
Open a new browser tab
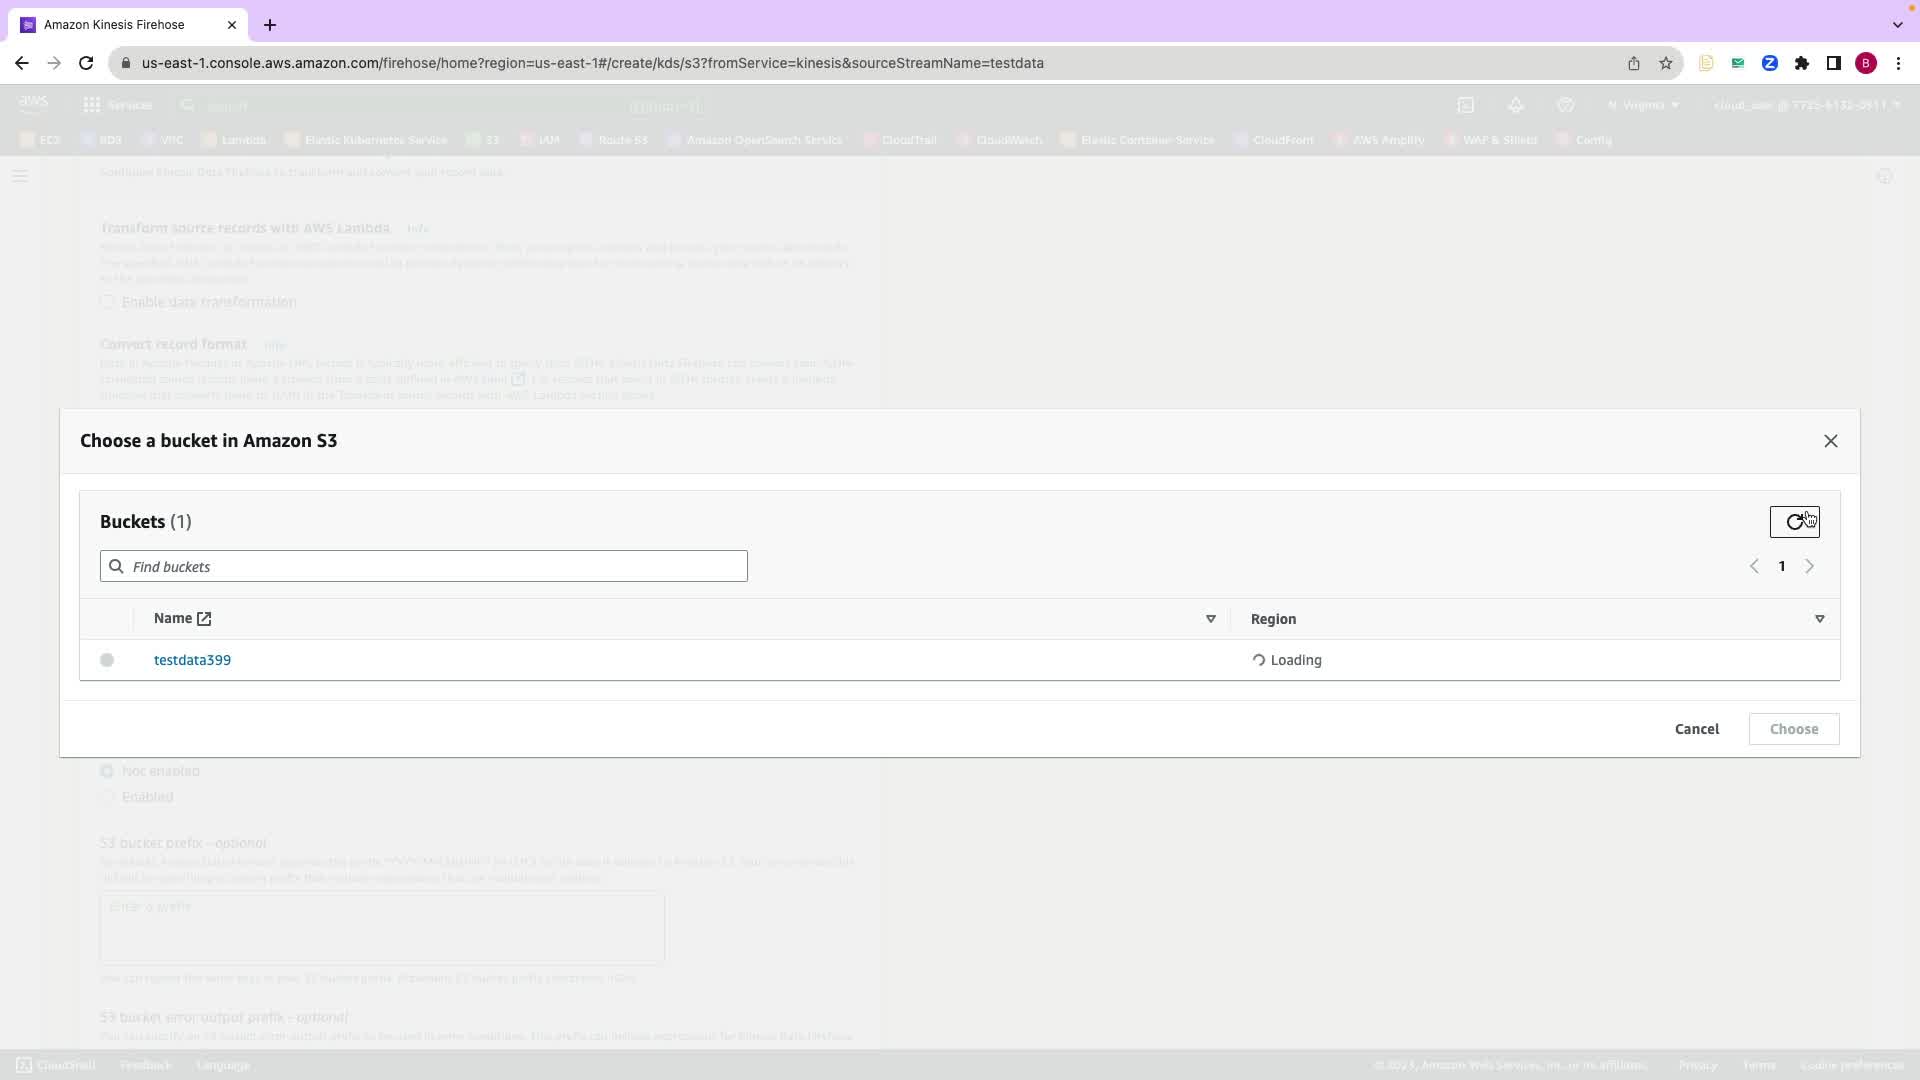pyautogui.click(x=270, y=24)
